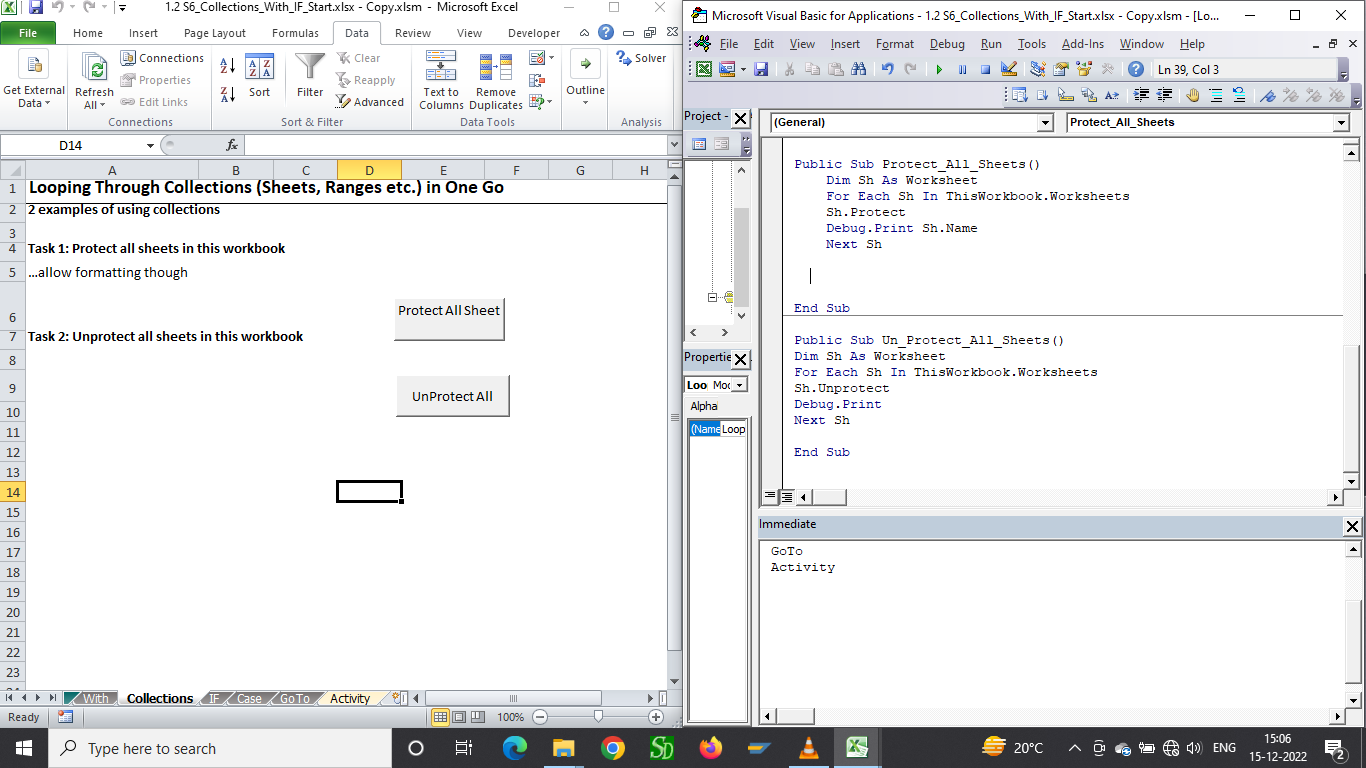Click the Quick Info icon in Edit toolbar
1366x768 pixels.
point(1066,95)
